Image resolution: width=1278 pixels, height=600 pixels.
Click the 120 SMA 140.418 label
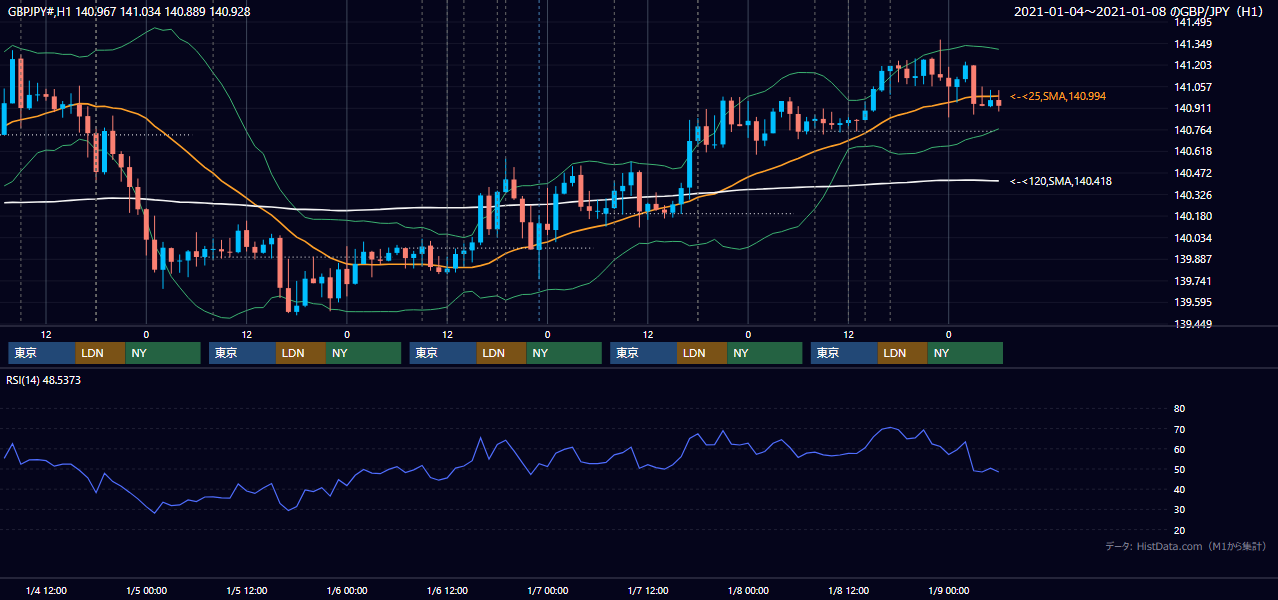pyautogui.click(x=1061, y=181)
